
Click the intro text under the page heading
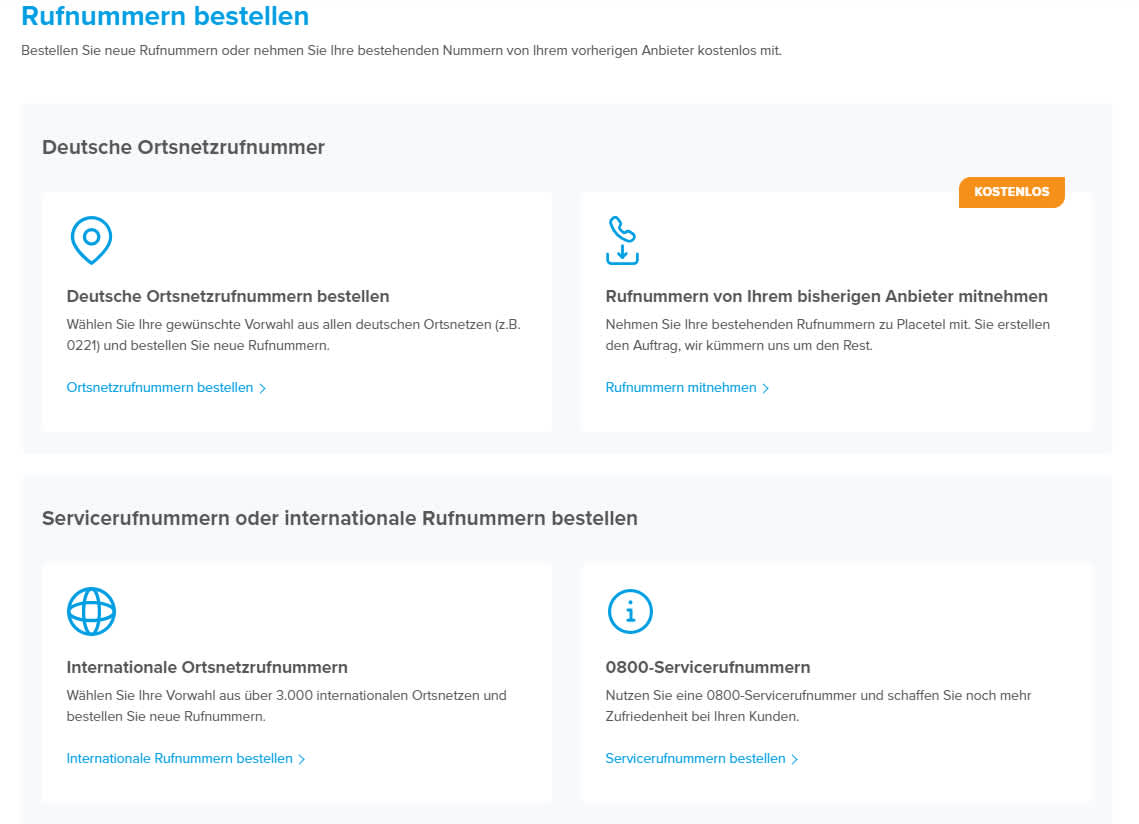[401, 50]
